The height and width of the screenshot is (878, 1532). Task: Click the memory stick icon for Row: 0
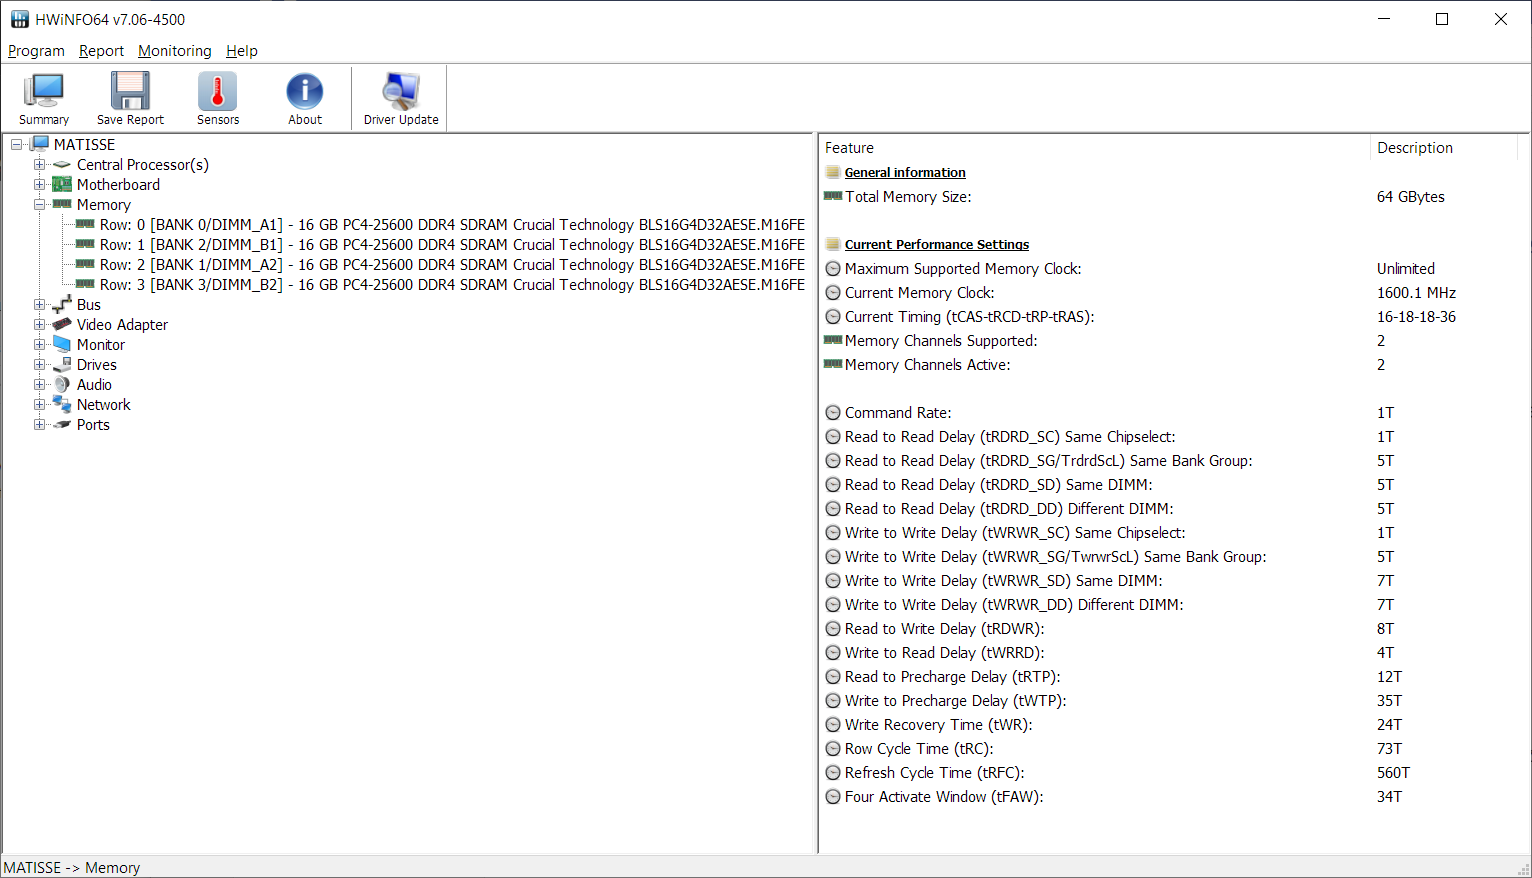85,224
